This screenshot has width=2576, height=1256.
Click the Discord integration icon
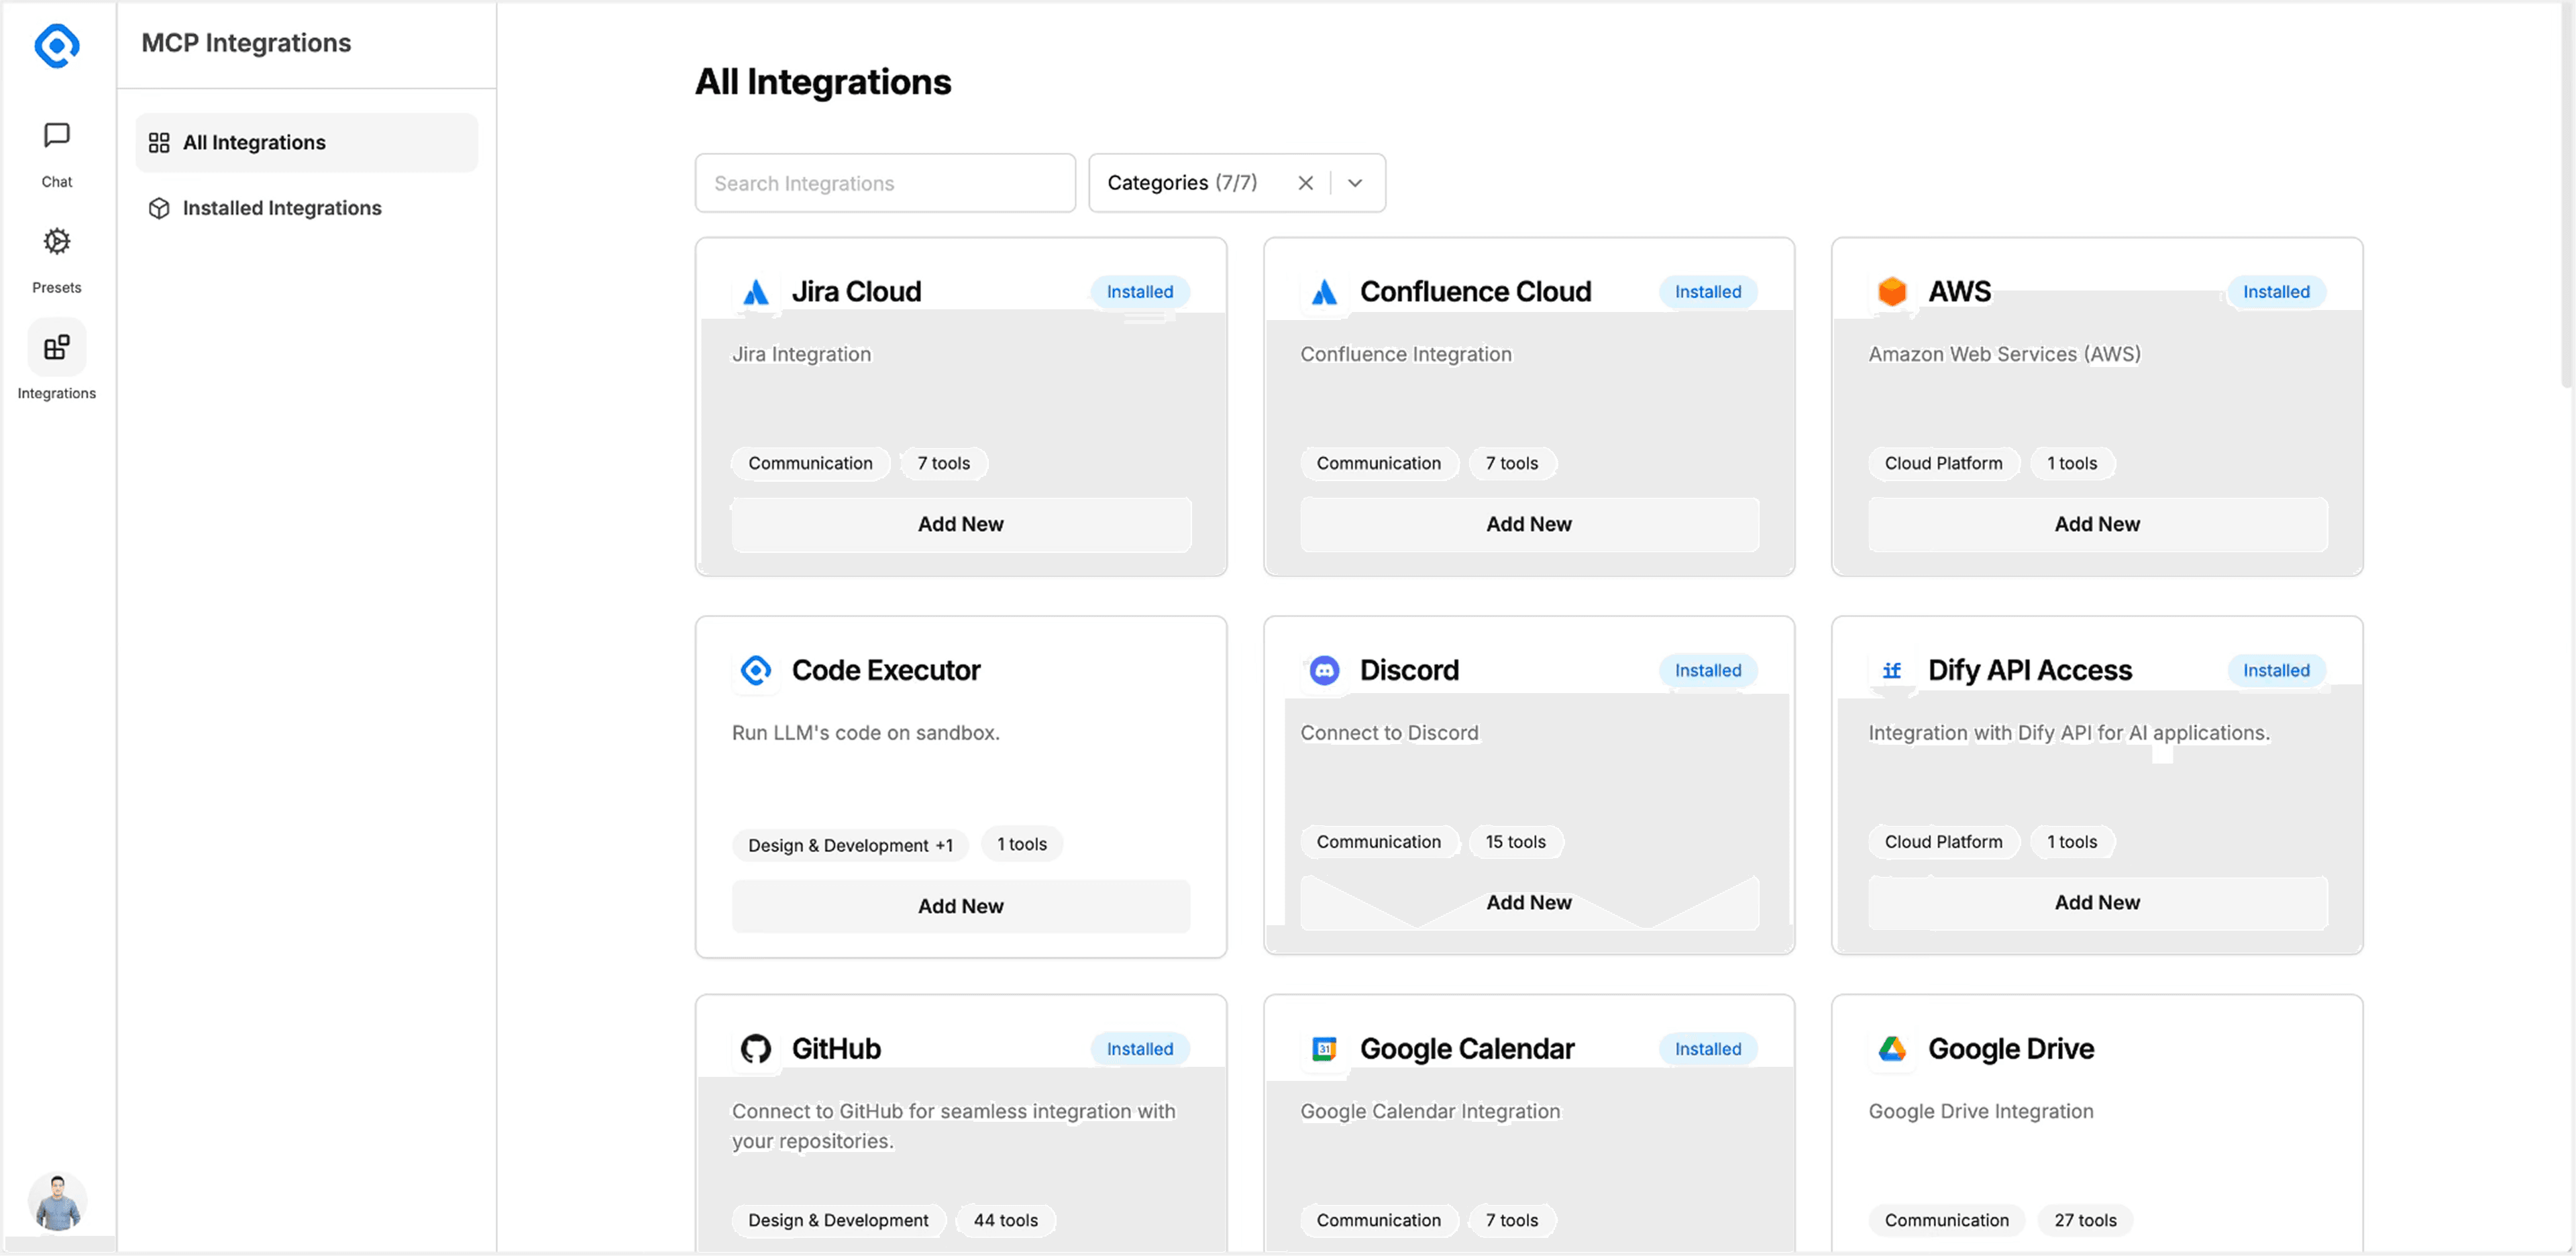pos(1324,670)
